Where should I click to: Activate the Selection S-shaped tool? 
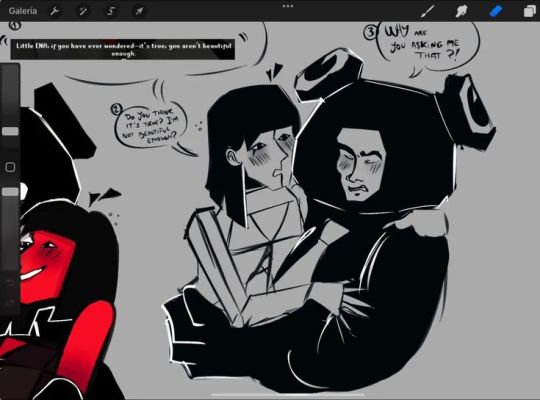tap(111, 11)
